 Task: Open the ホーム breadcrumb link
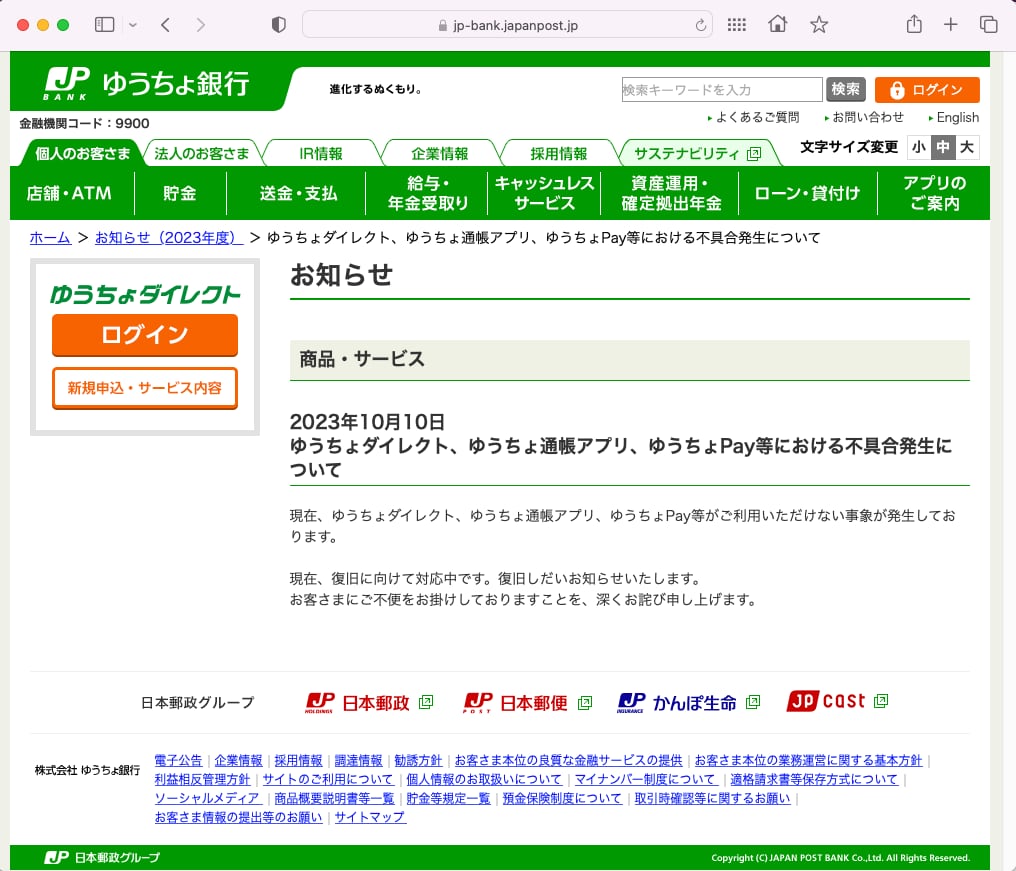50,237
